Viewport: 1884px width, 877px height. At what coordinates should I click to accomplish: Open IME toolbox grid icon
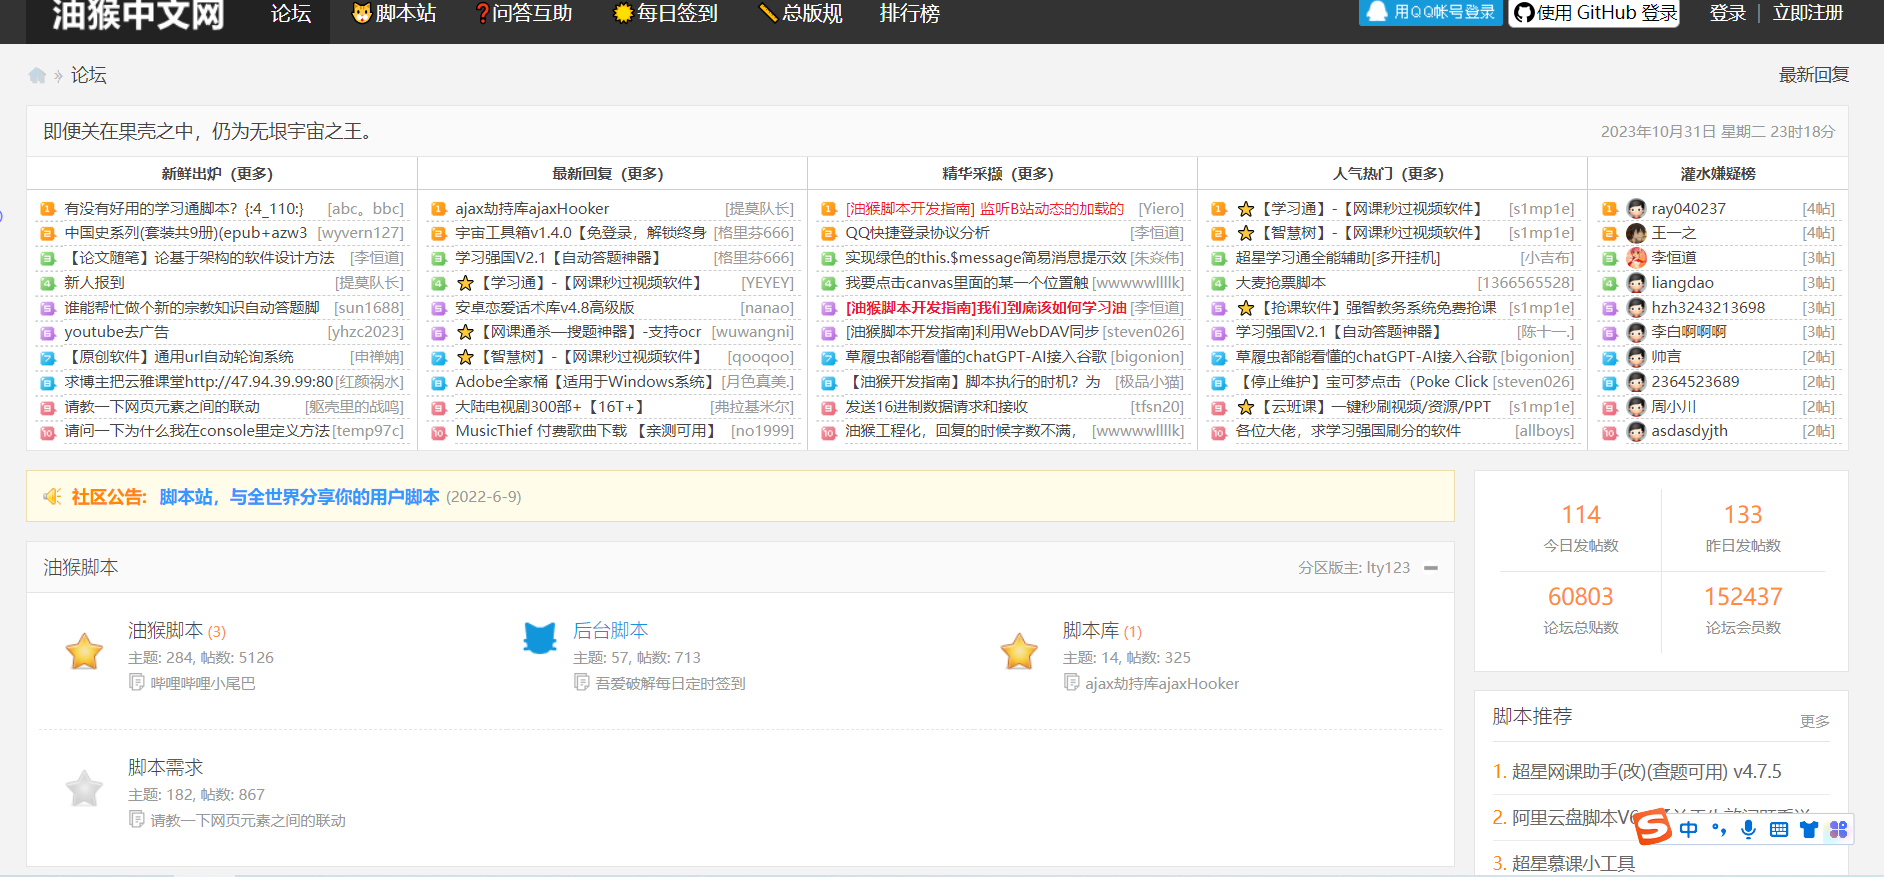coord(1838,830)
